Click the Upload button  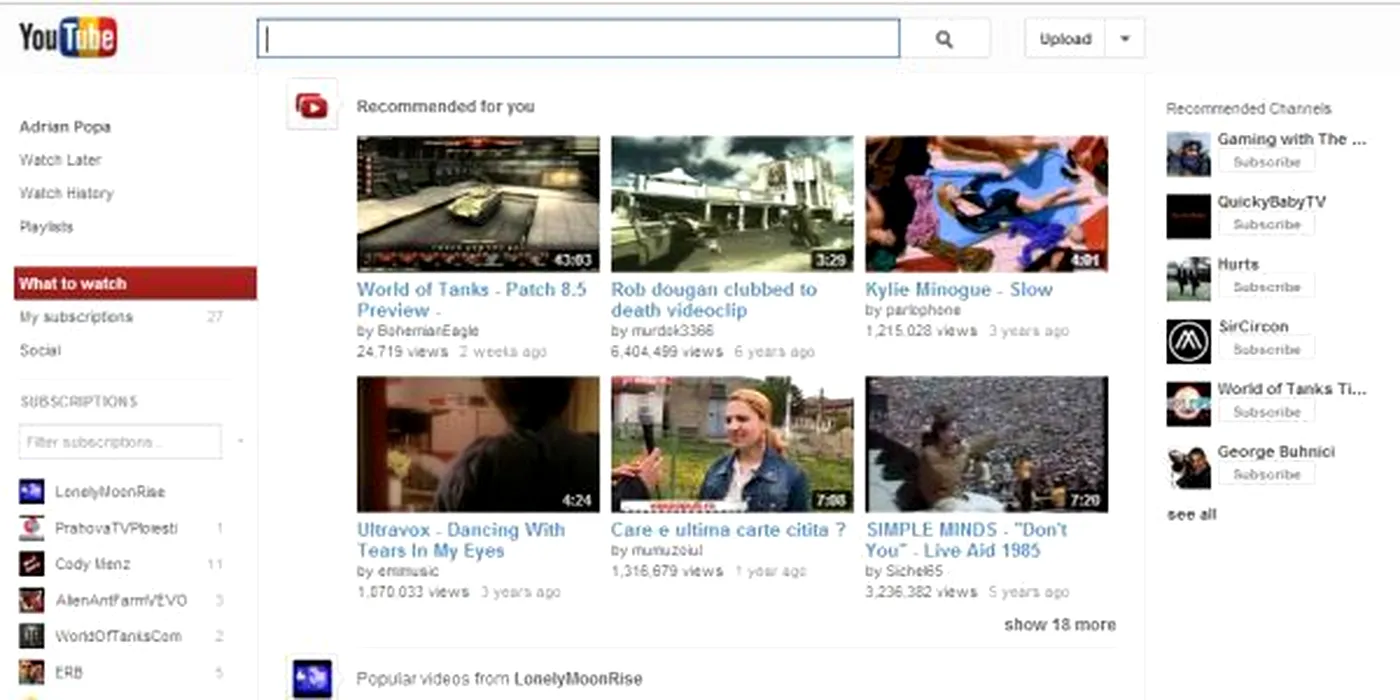1064,39
